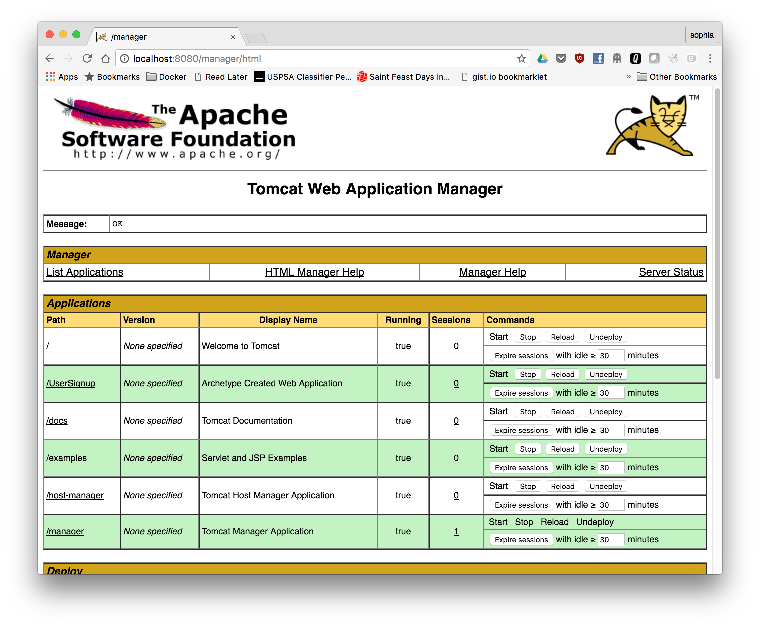This screenshot has height=627, width=759.
Task: Open the Apps bookmarks shortcut
Action: [61, 77]
